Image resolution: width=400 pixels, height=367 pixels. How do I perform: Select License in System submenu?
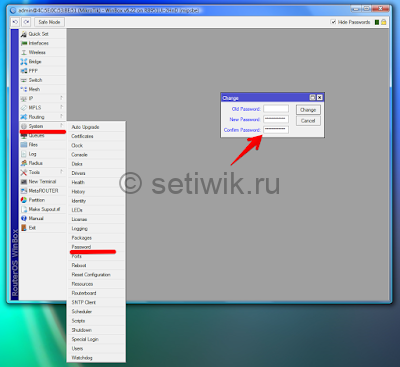click(96, 219)
